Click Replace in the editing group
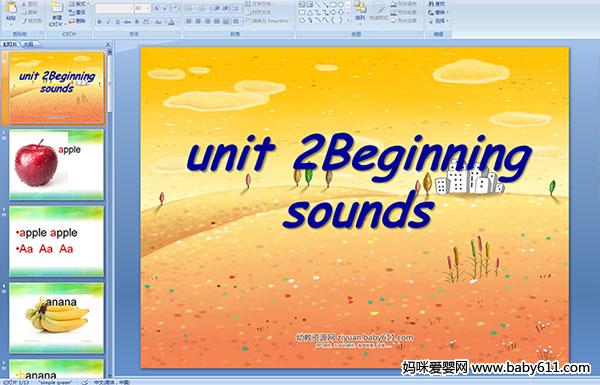 point(439,12)
